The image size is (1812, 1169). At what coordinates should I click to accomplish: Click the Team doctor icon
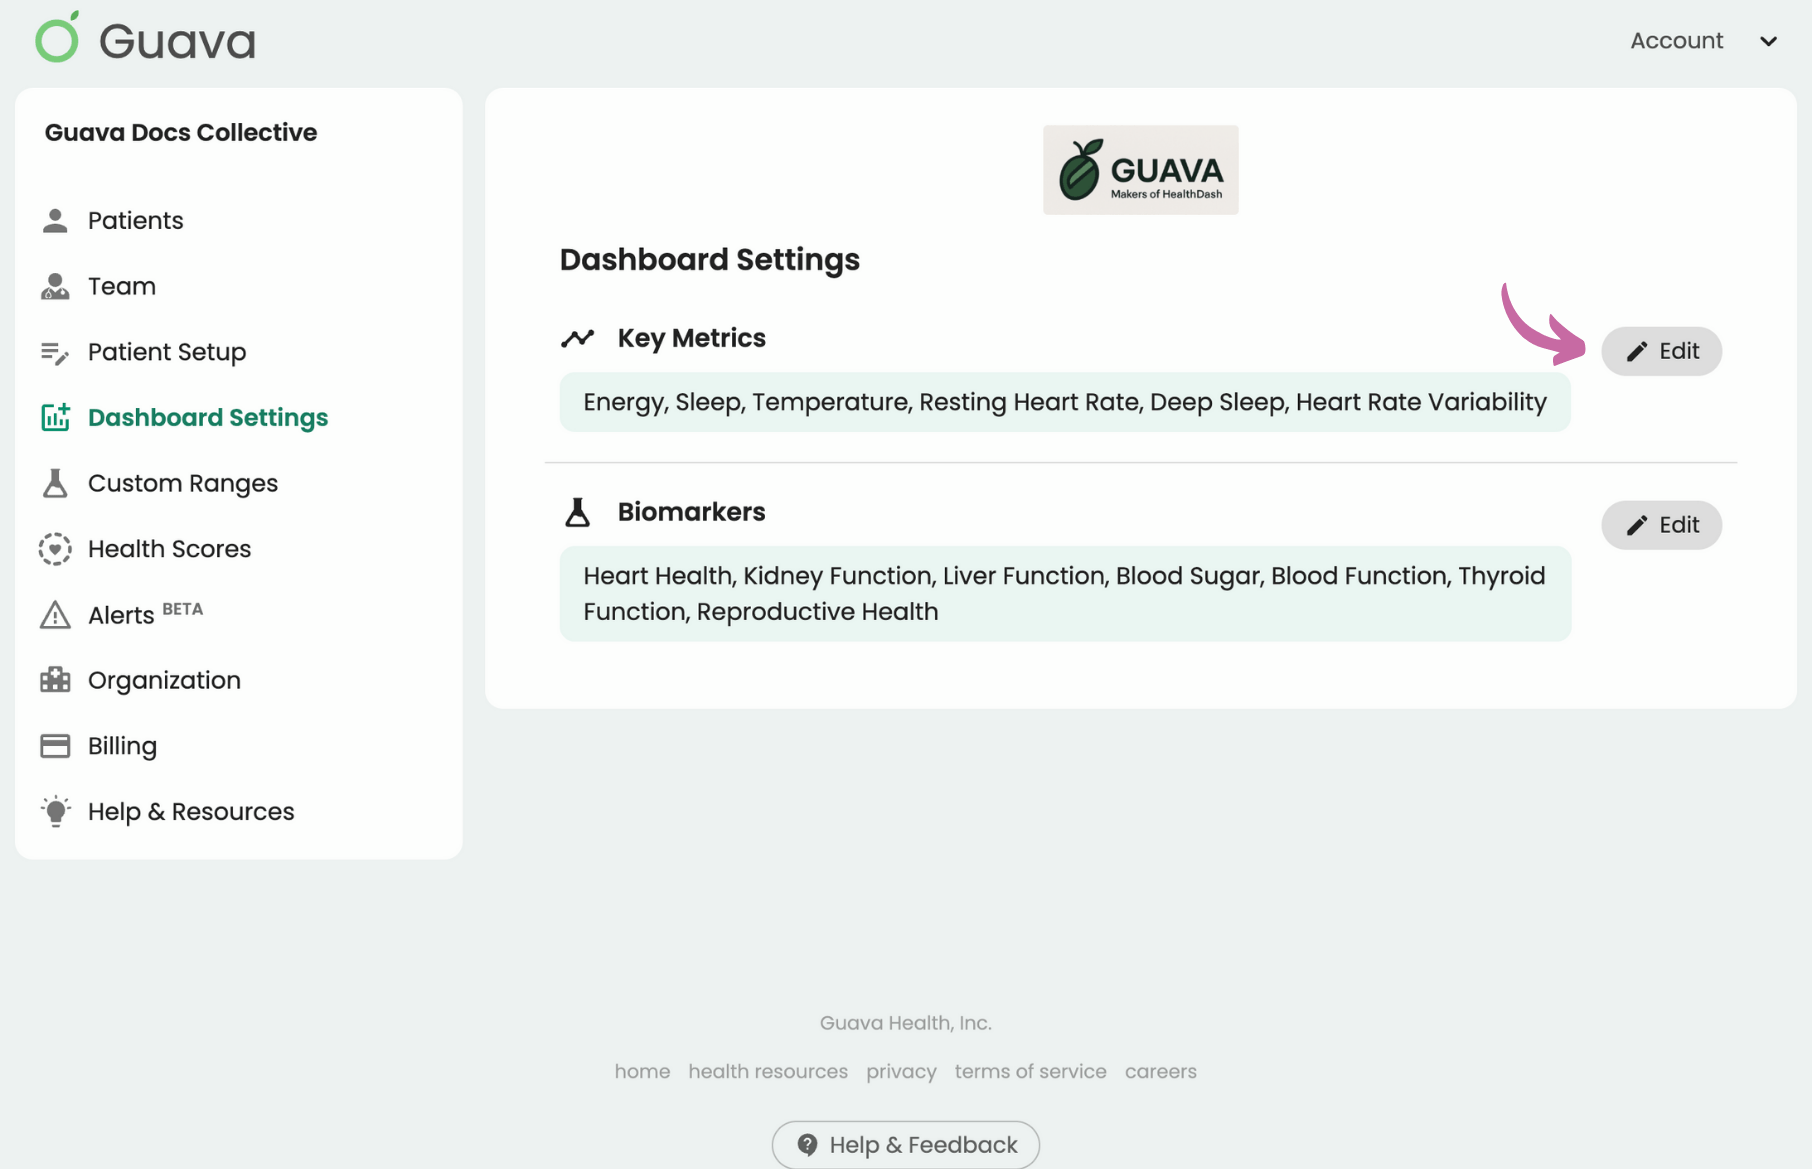coord(55,286)
